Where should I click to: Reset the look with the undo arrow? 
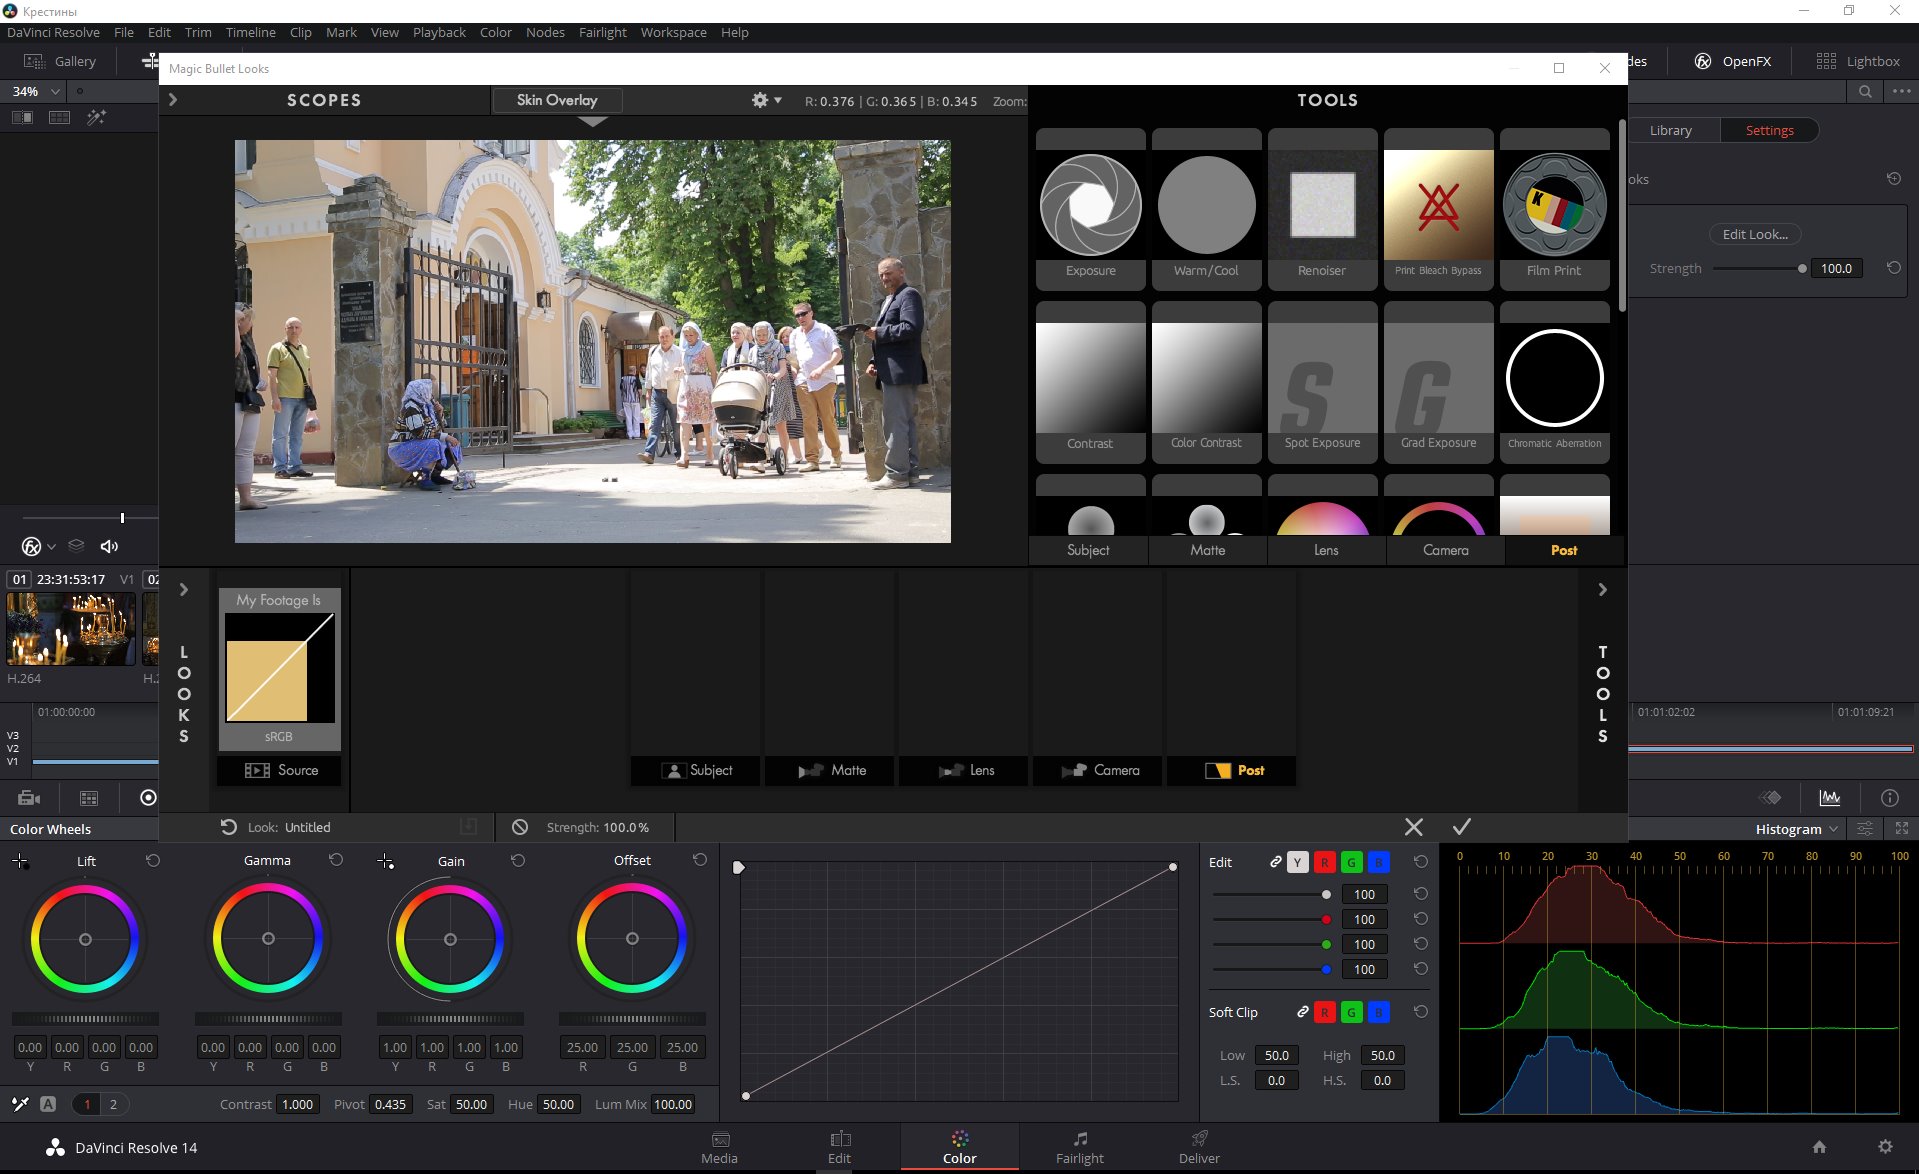coord(229,827)
